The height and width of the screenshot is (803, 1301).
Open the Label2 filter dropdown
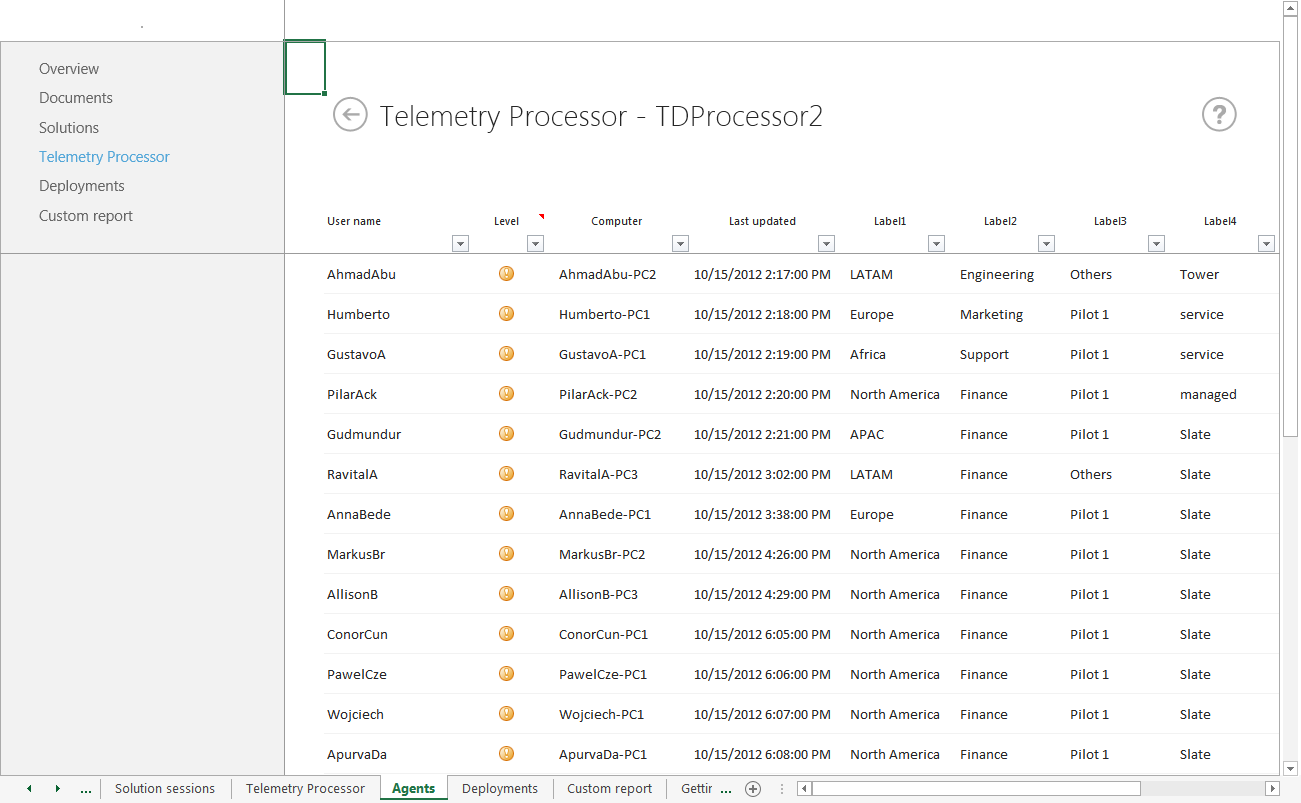(x=1046, y=243)
